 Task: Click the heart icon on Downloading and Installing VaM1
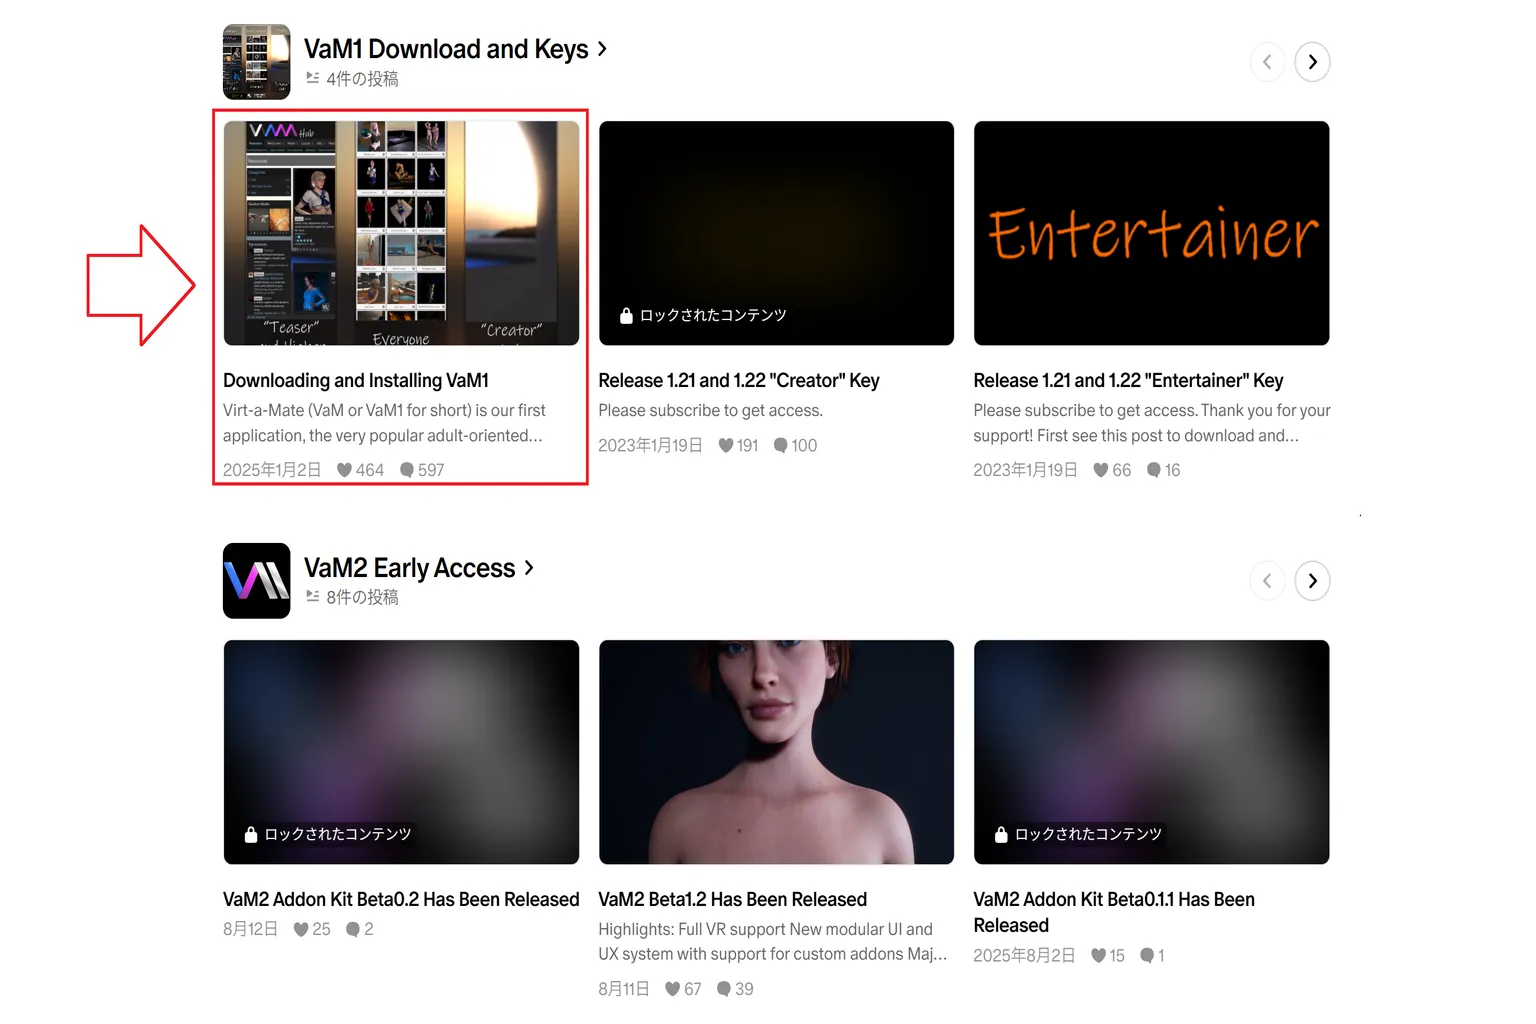point(344,470)
